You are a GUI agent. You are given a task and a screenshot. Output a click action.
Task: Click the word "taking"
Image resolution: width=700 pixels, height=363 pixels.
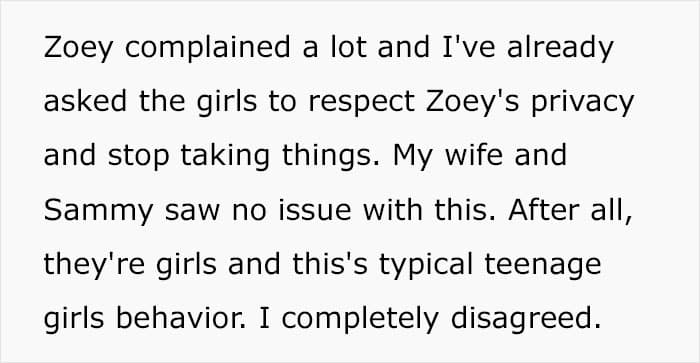point(225,156)
